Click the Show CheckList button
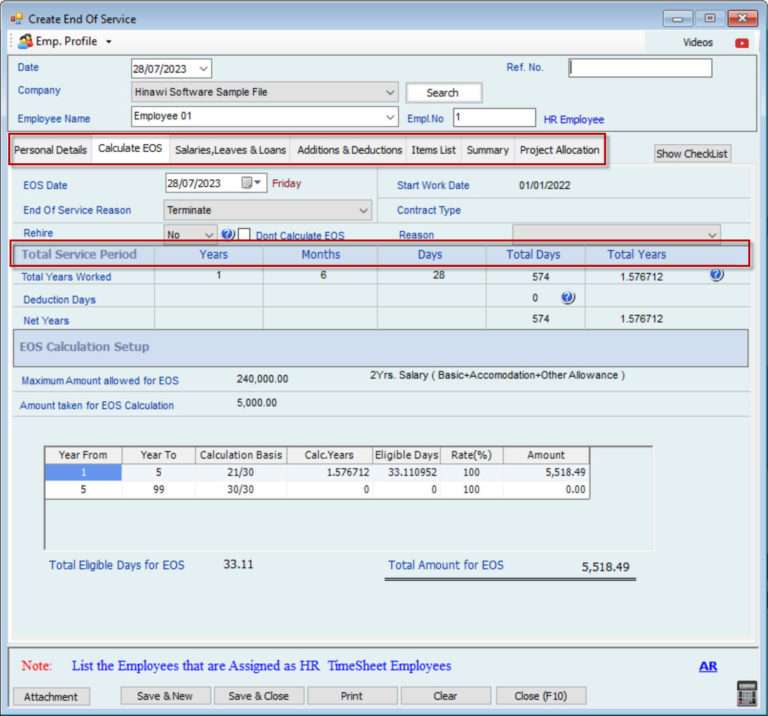This screenshot has height=716, width=768. coord(692,154)
